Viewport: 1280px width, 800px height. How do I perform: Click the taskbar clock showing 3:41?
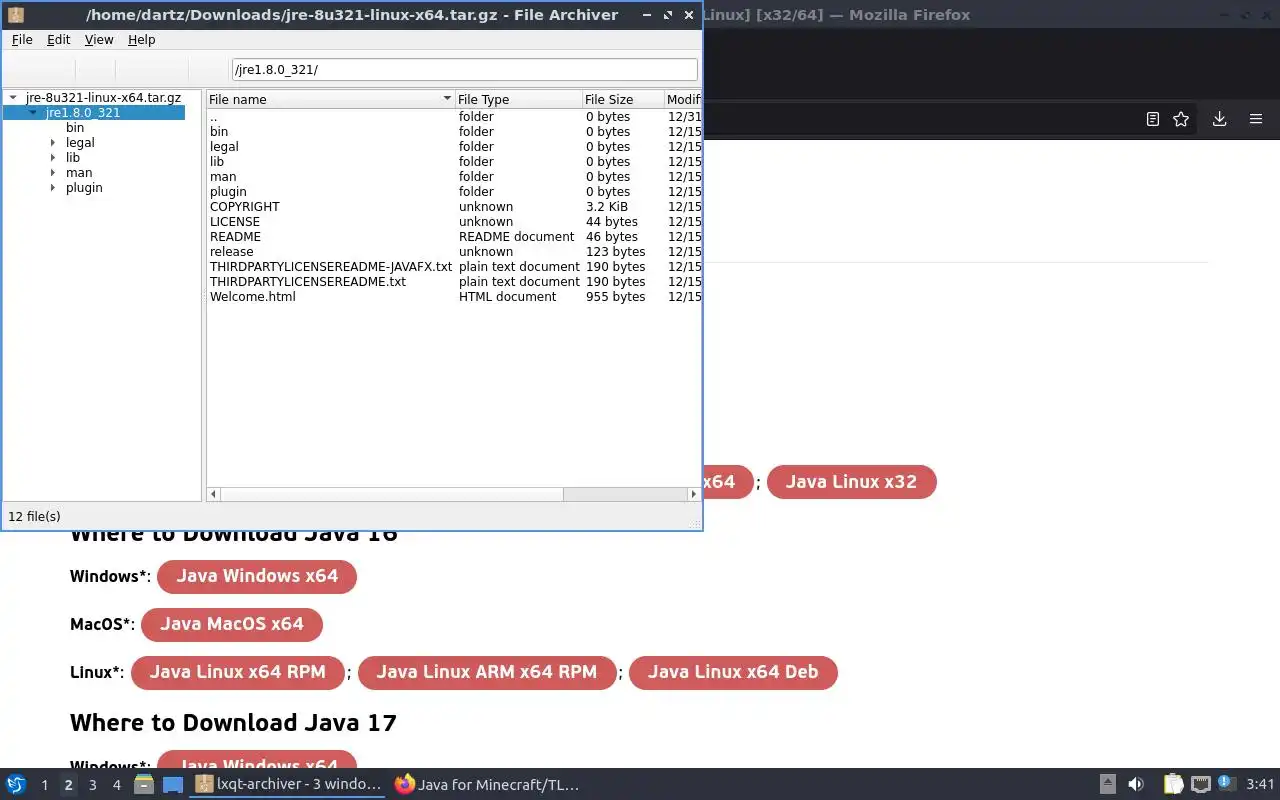[x=1260, y=784]
